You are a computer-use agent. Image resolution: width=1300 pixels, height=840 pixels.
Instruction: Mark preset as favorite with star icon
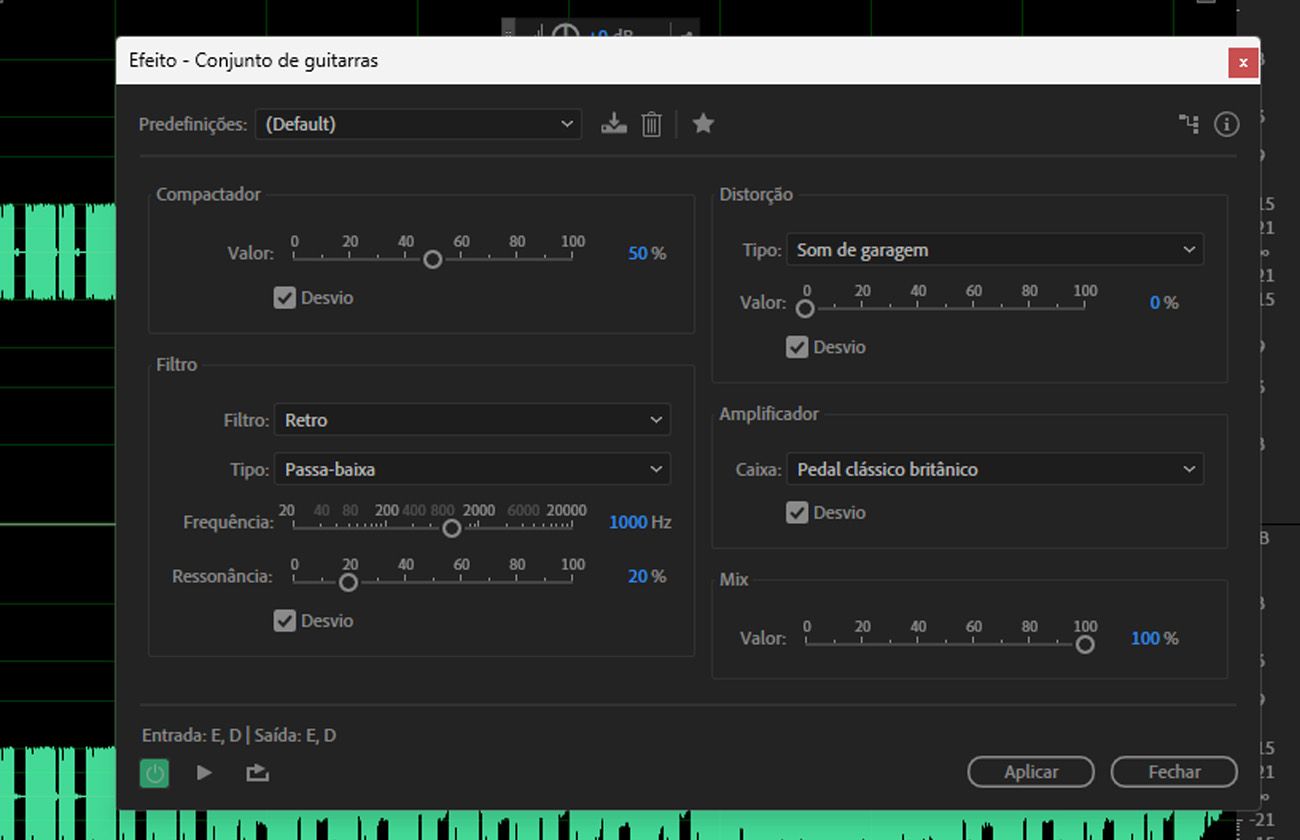click(703, 123)
